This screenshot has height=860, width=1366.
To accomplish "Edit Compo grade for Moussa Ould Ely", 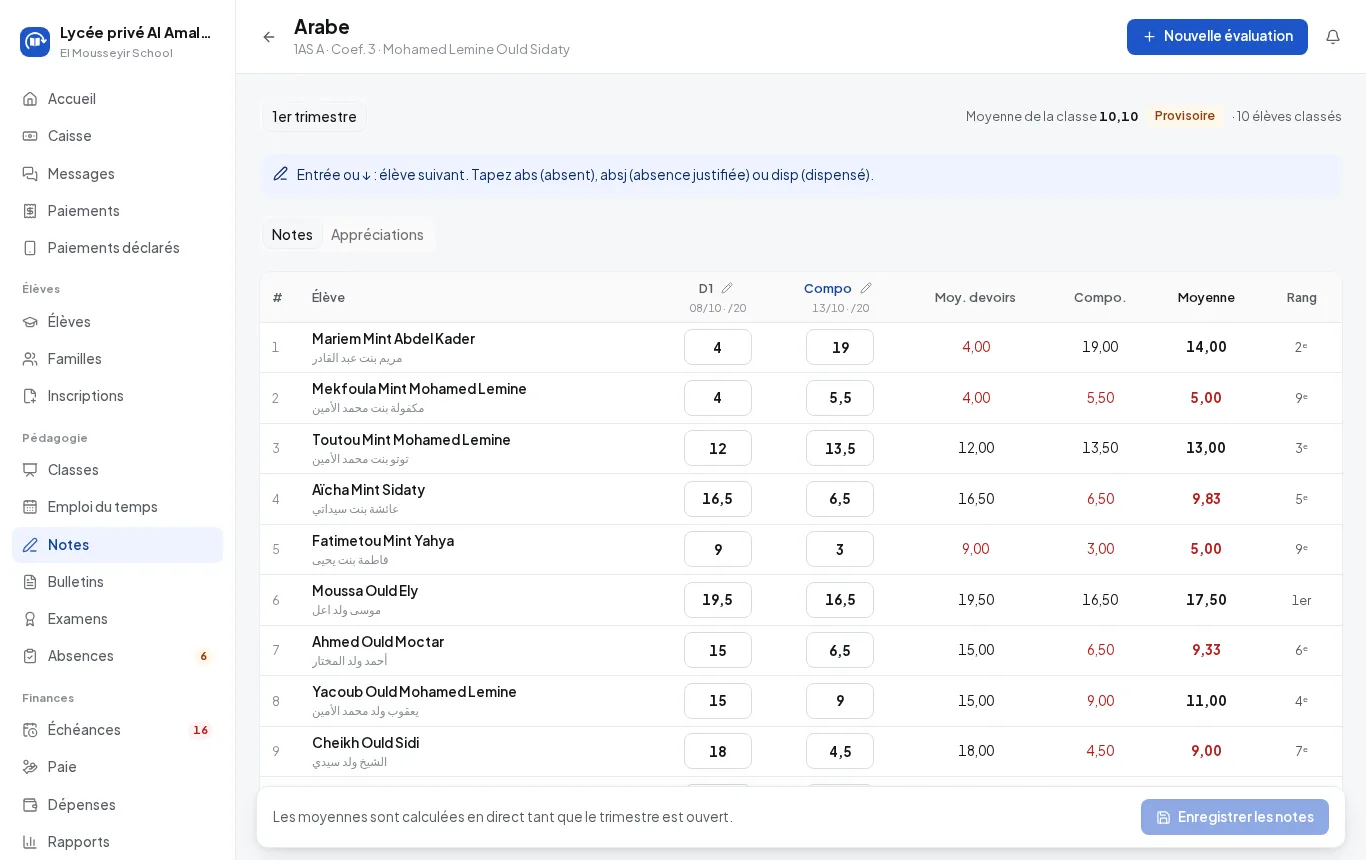I will coord(840,600).
